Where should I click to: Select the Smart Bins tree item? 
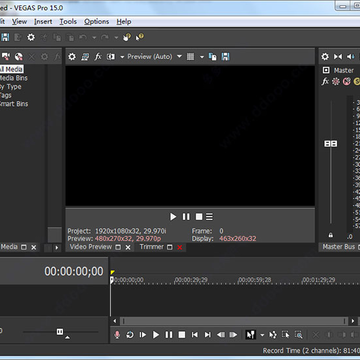click(x=14, y=104)
